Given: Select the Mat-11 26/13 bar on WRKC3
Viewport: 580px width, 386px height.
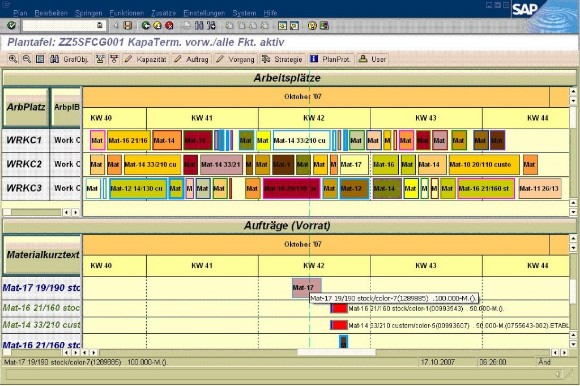Looking at the screenshot, I should [540, 189].
